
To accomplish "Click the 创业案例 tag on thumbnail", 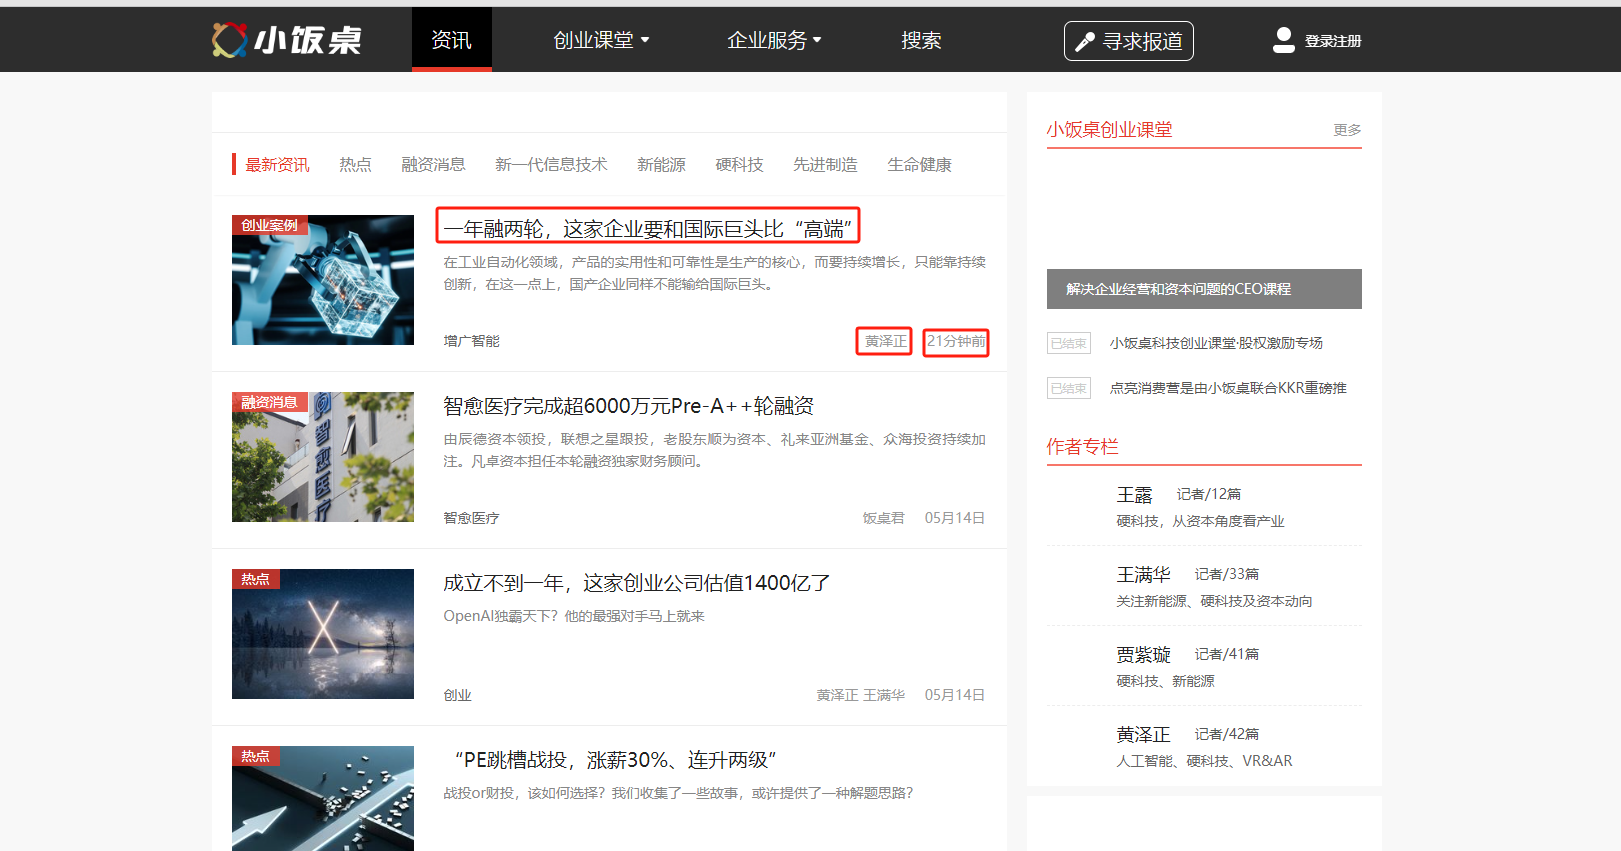I will [269, 225].
